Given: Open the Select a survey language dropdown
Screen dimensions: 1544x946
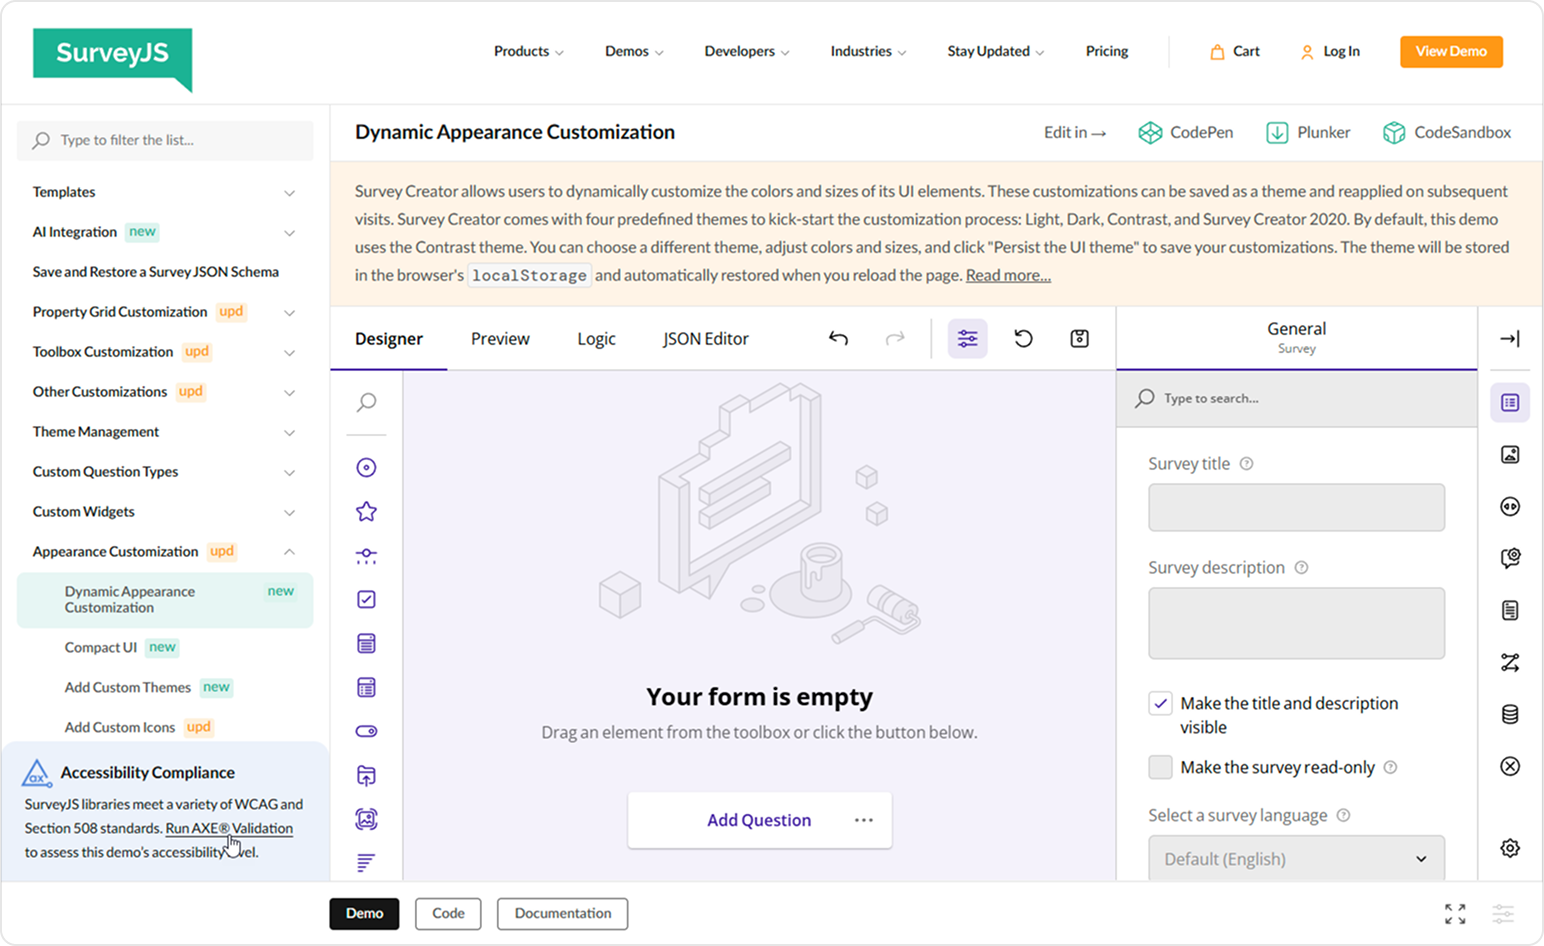Looking at the screenshot, I should pyautogui.click(x=1295, y=858).
